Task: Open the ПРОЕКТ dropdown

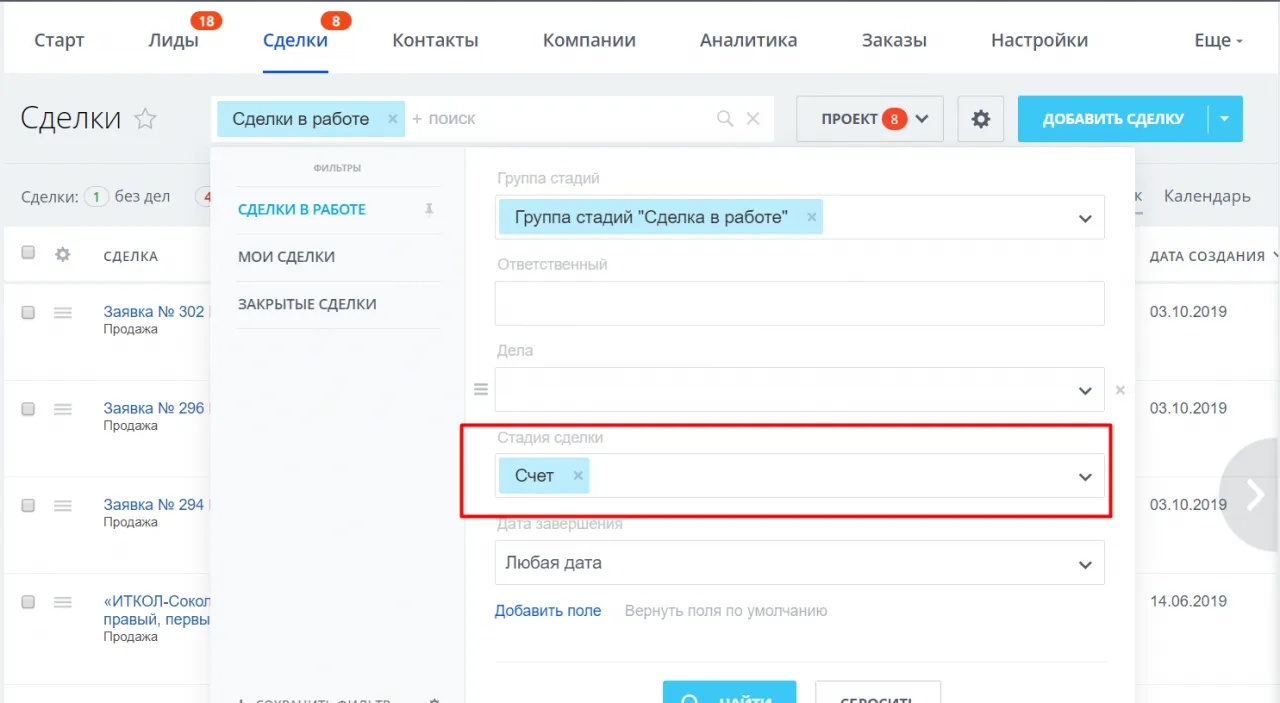Action: pyautogui.click(x=869, y=118)
